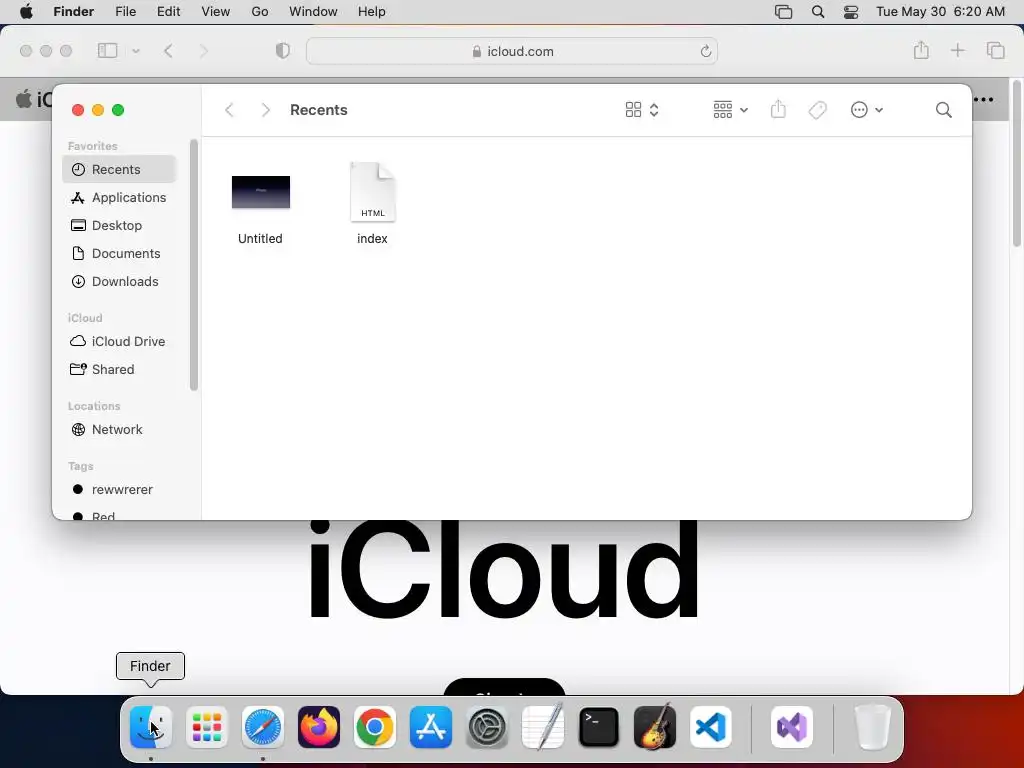Select Applications in Finder sidebar
This screenshot has width=1024, height=768.
pos(119,197)
